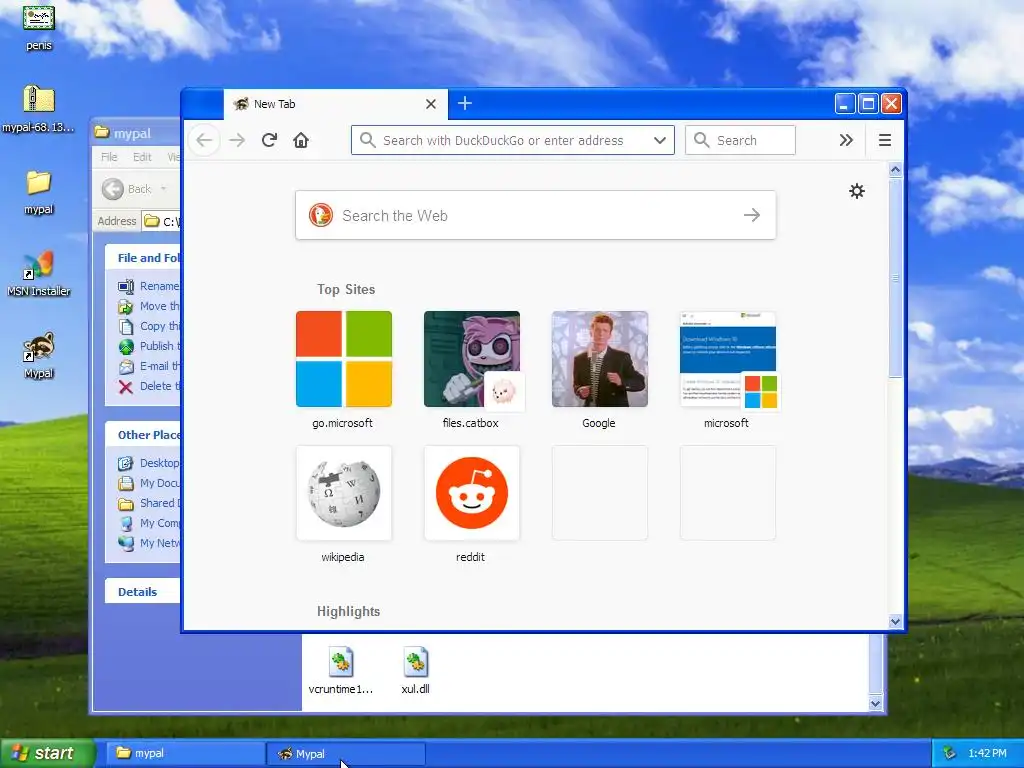Select the New Tab tab

tap(336, 104)
